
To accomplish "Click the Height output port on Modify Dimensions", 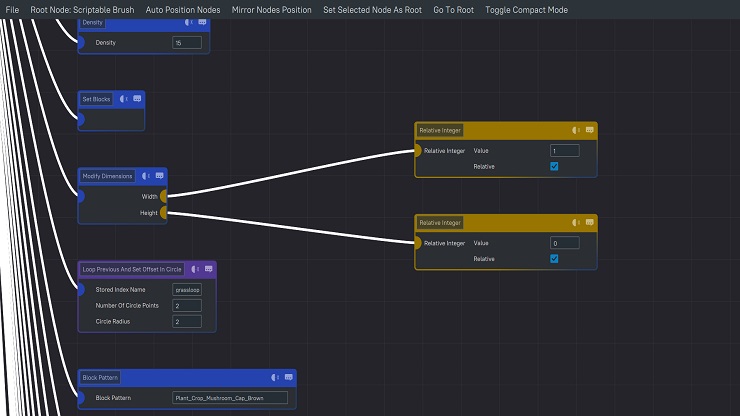I will [164, 212].
